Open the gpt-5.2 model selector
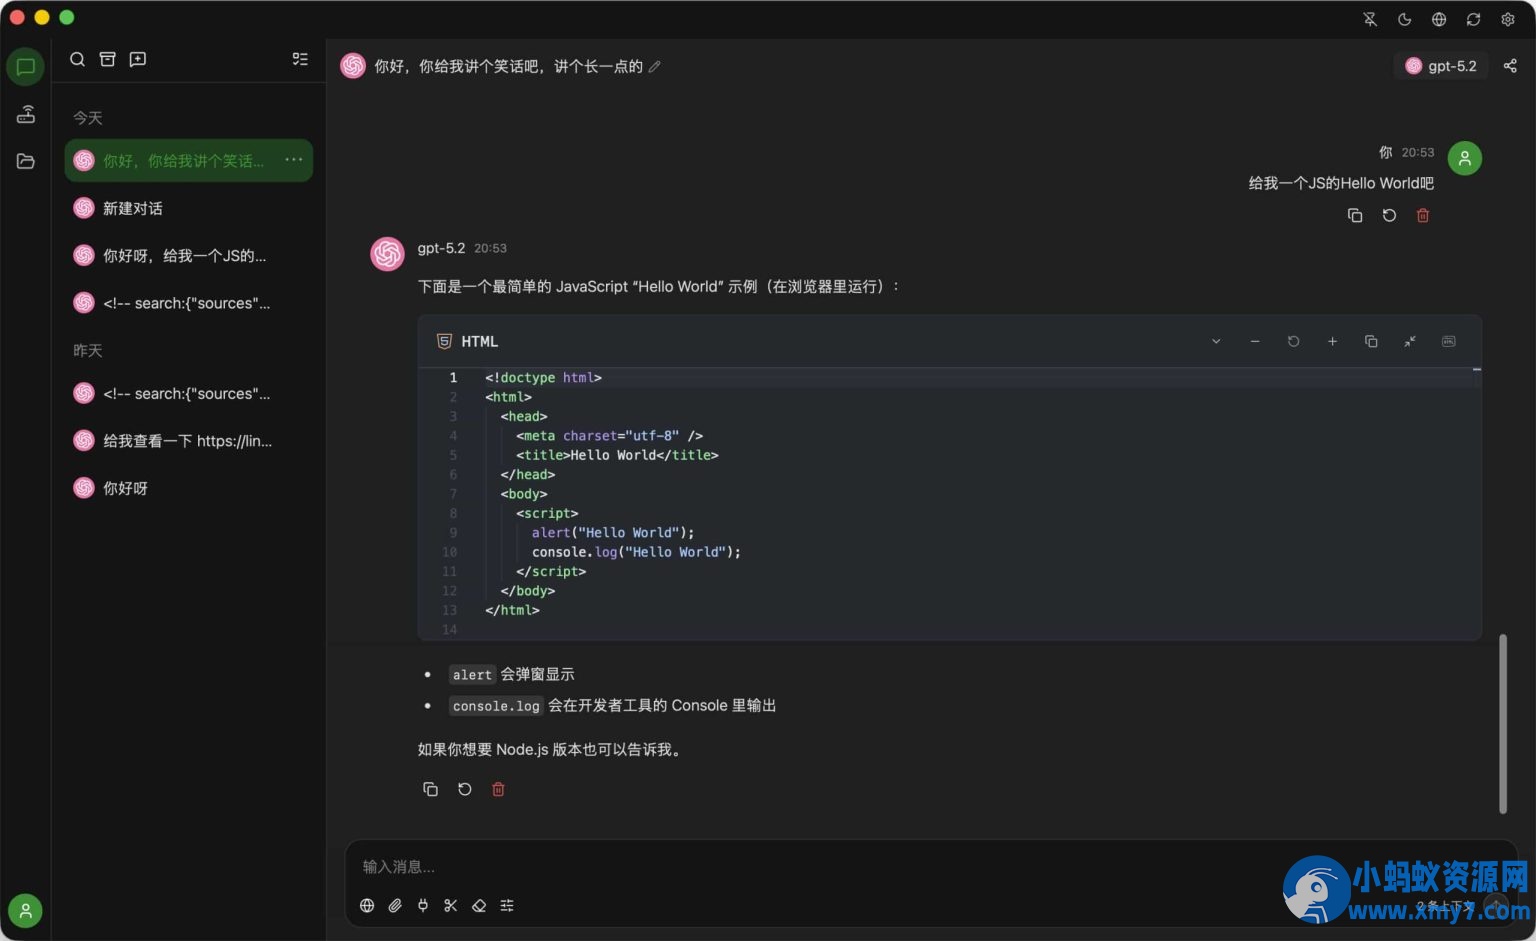Screen dimensions: 1536x941 pos(1441,66)
